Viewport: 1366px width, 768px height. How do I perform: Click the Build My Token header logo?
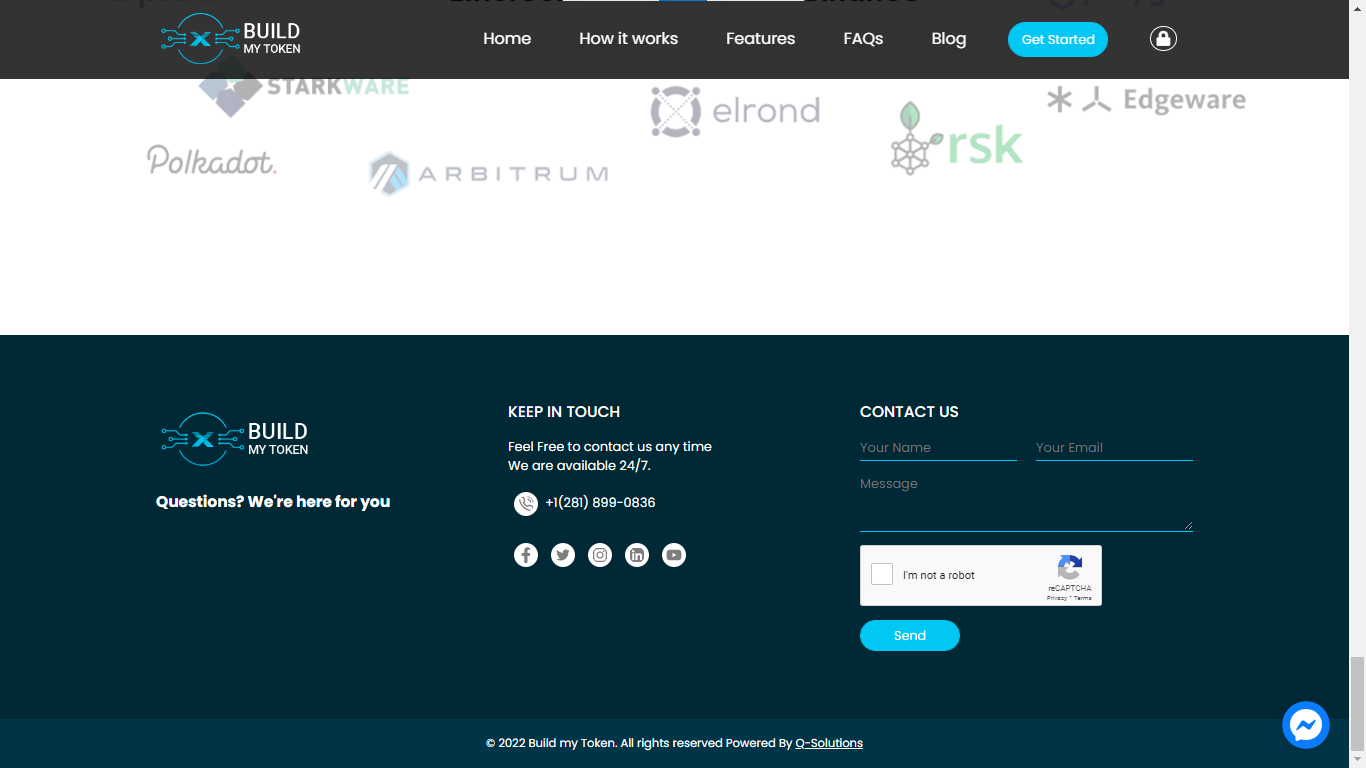231,39
